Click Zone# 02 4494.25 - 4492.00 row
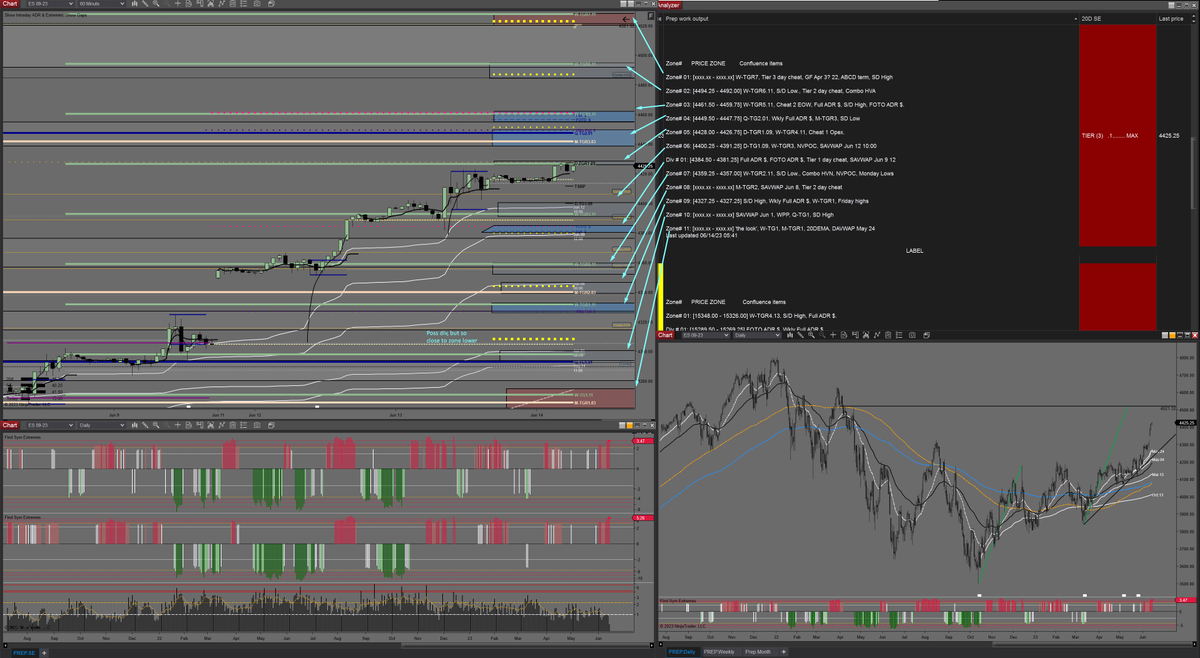Image resolution: width=1200 pixels, height=658 pixels. pos(770,91)
